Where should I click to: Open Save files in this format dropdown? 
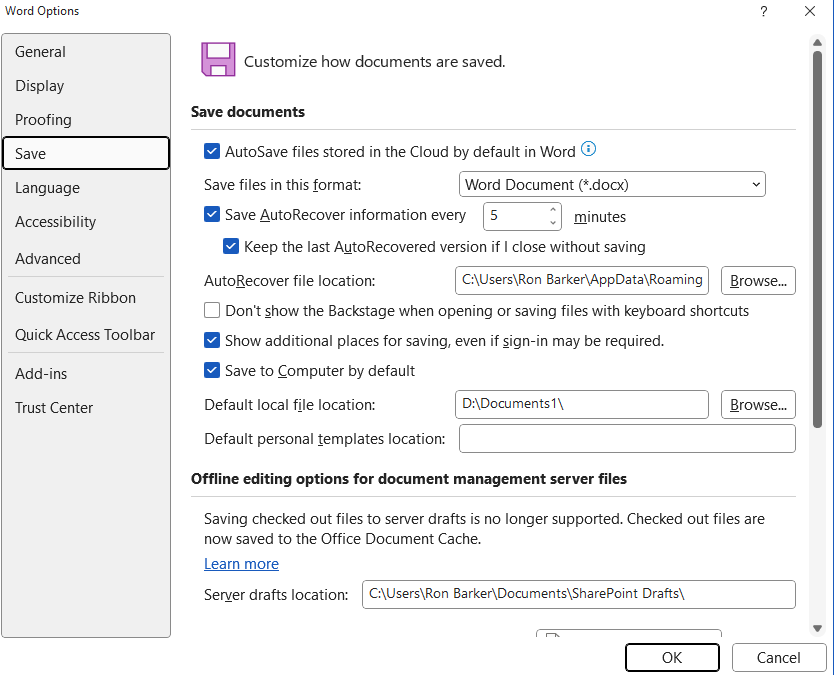611,185
